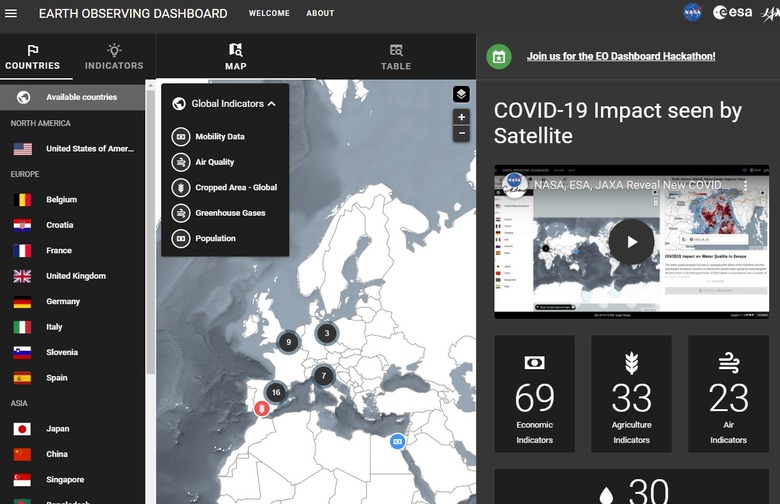
Task: Select the Population indicator
Action: 215,238
